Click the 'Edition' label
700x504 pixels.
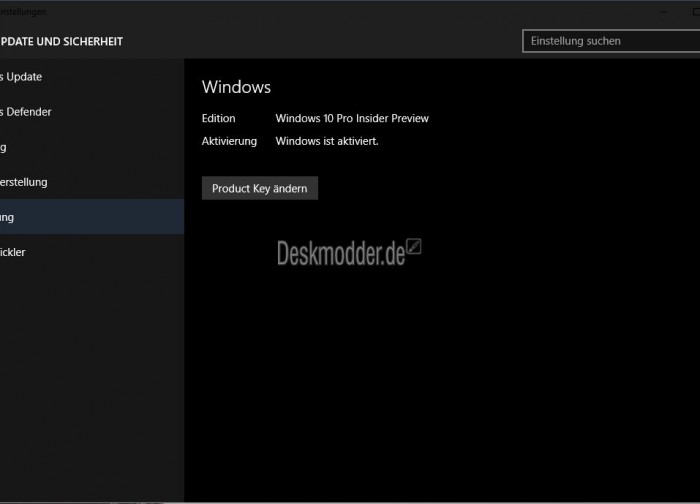pyautogui.click(x=218, y=118)
